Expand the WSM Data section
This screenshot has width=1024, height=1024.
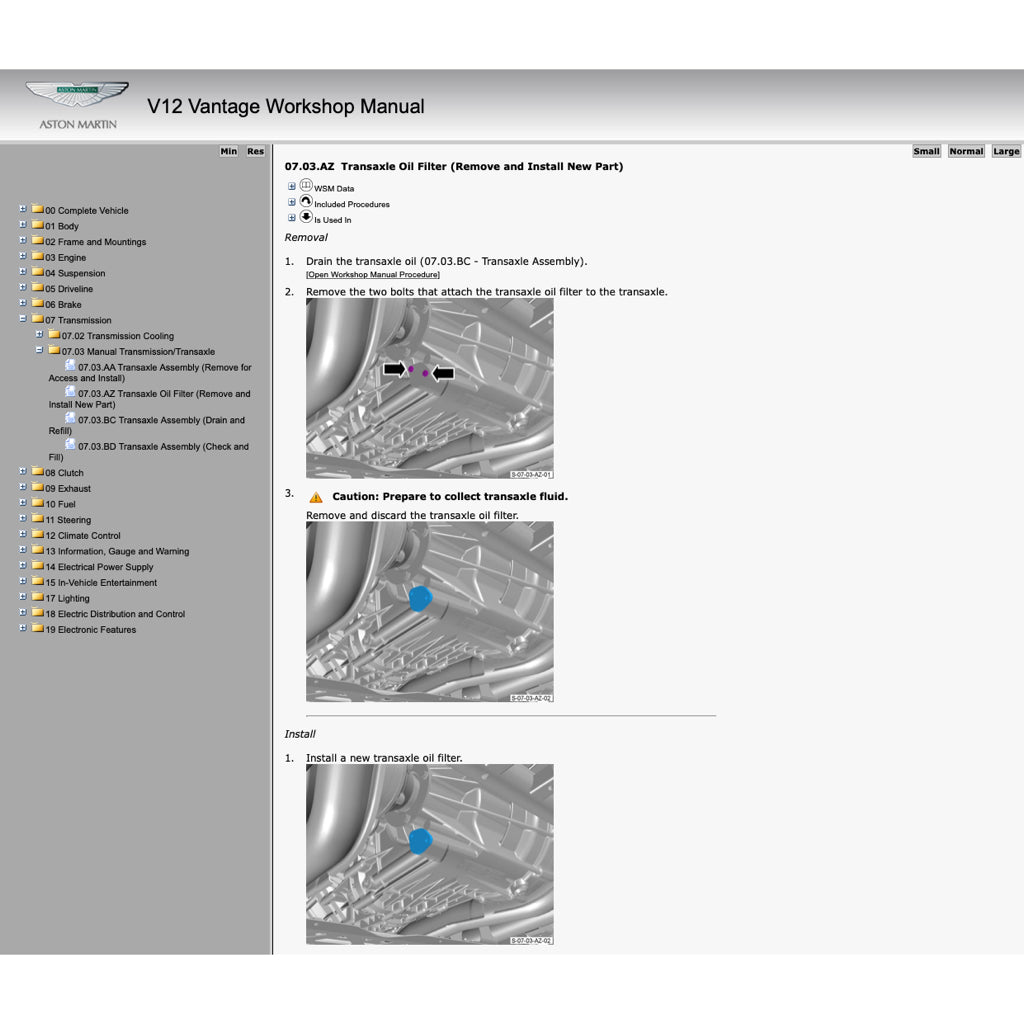click(291, 185)
